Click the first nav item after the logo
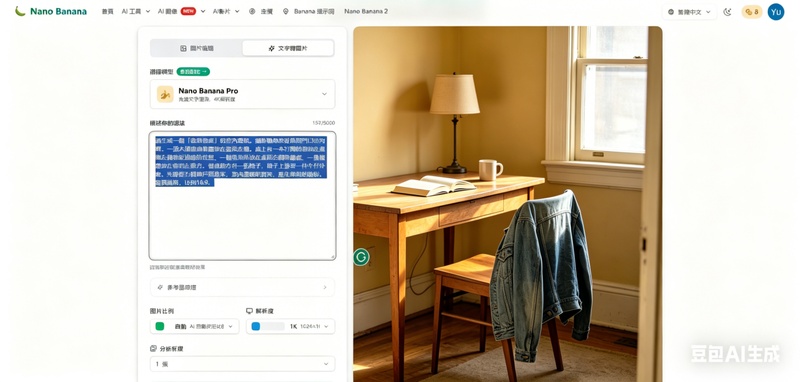 [x=108, y=11]
